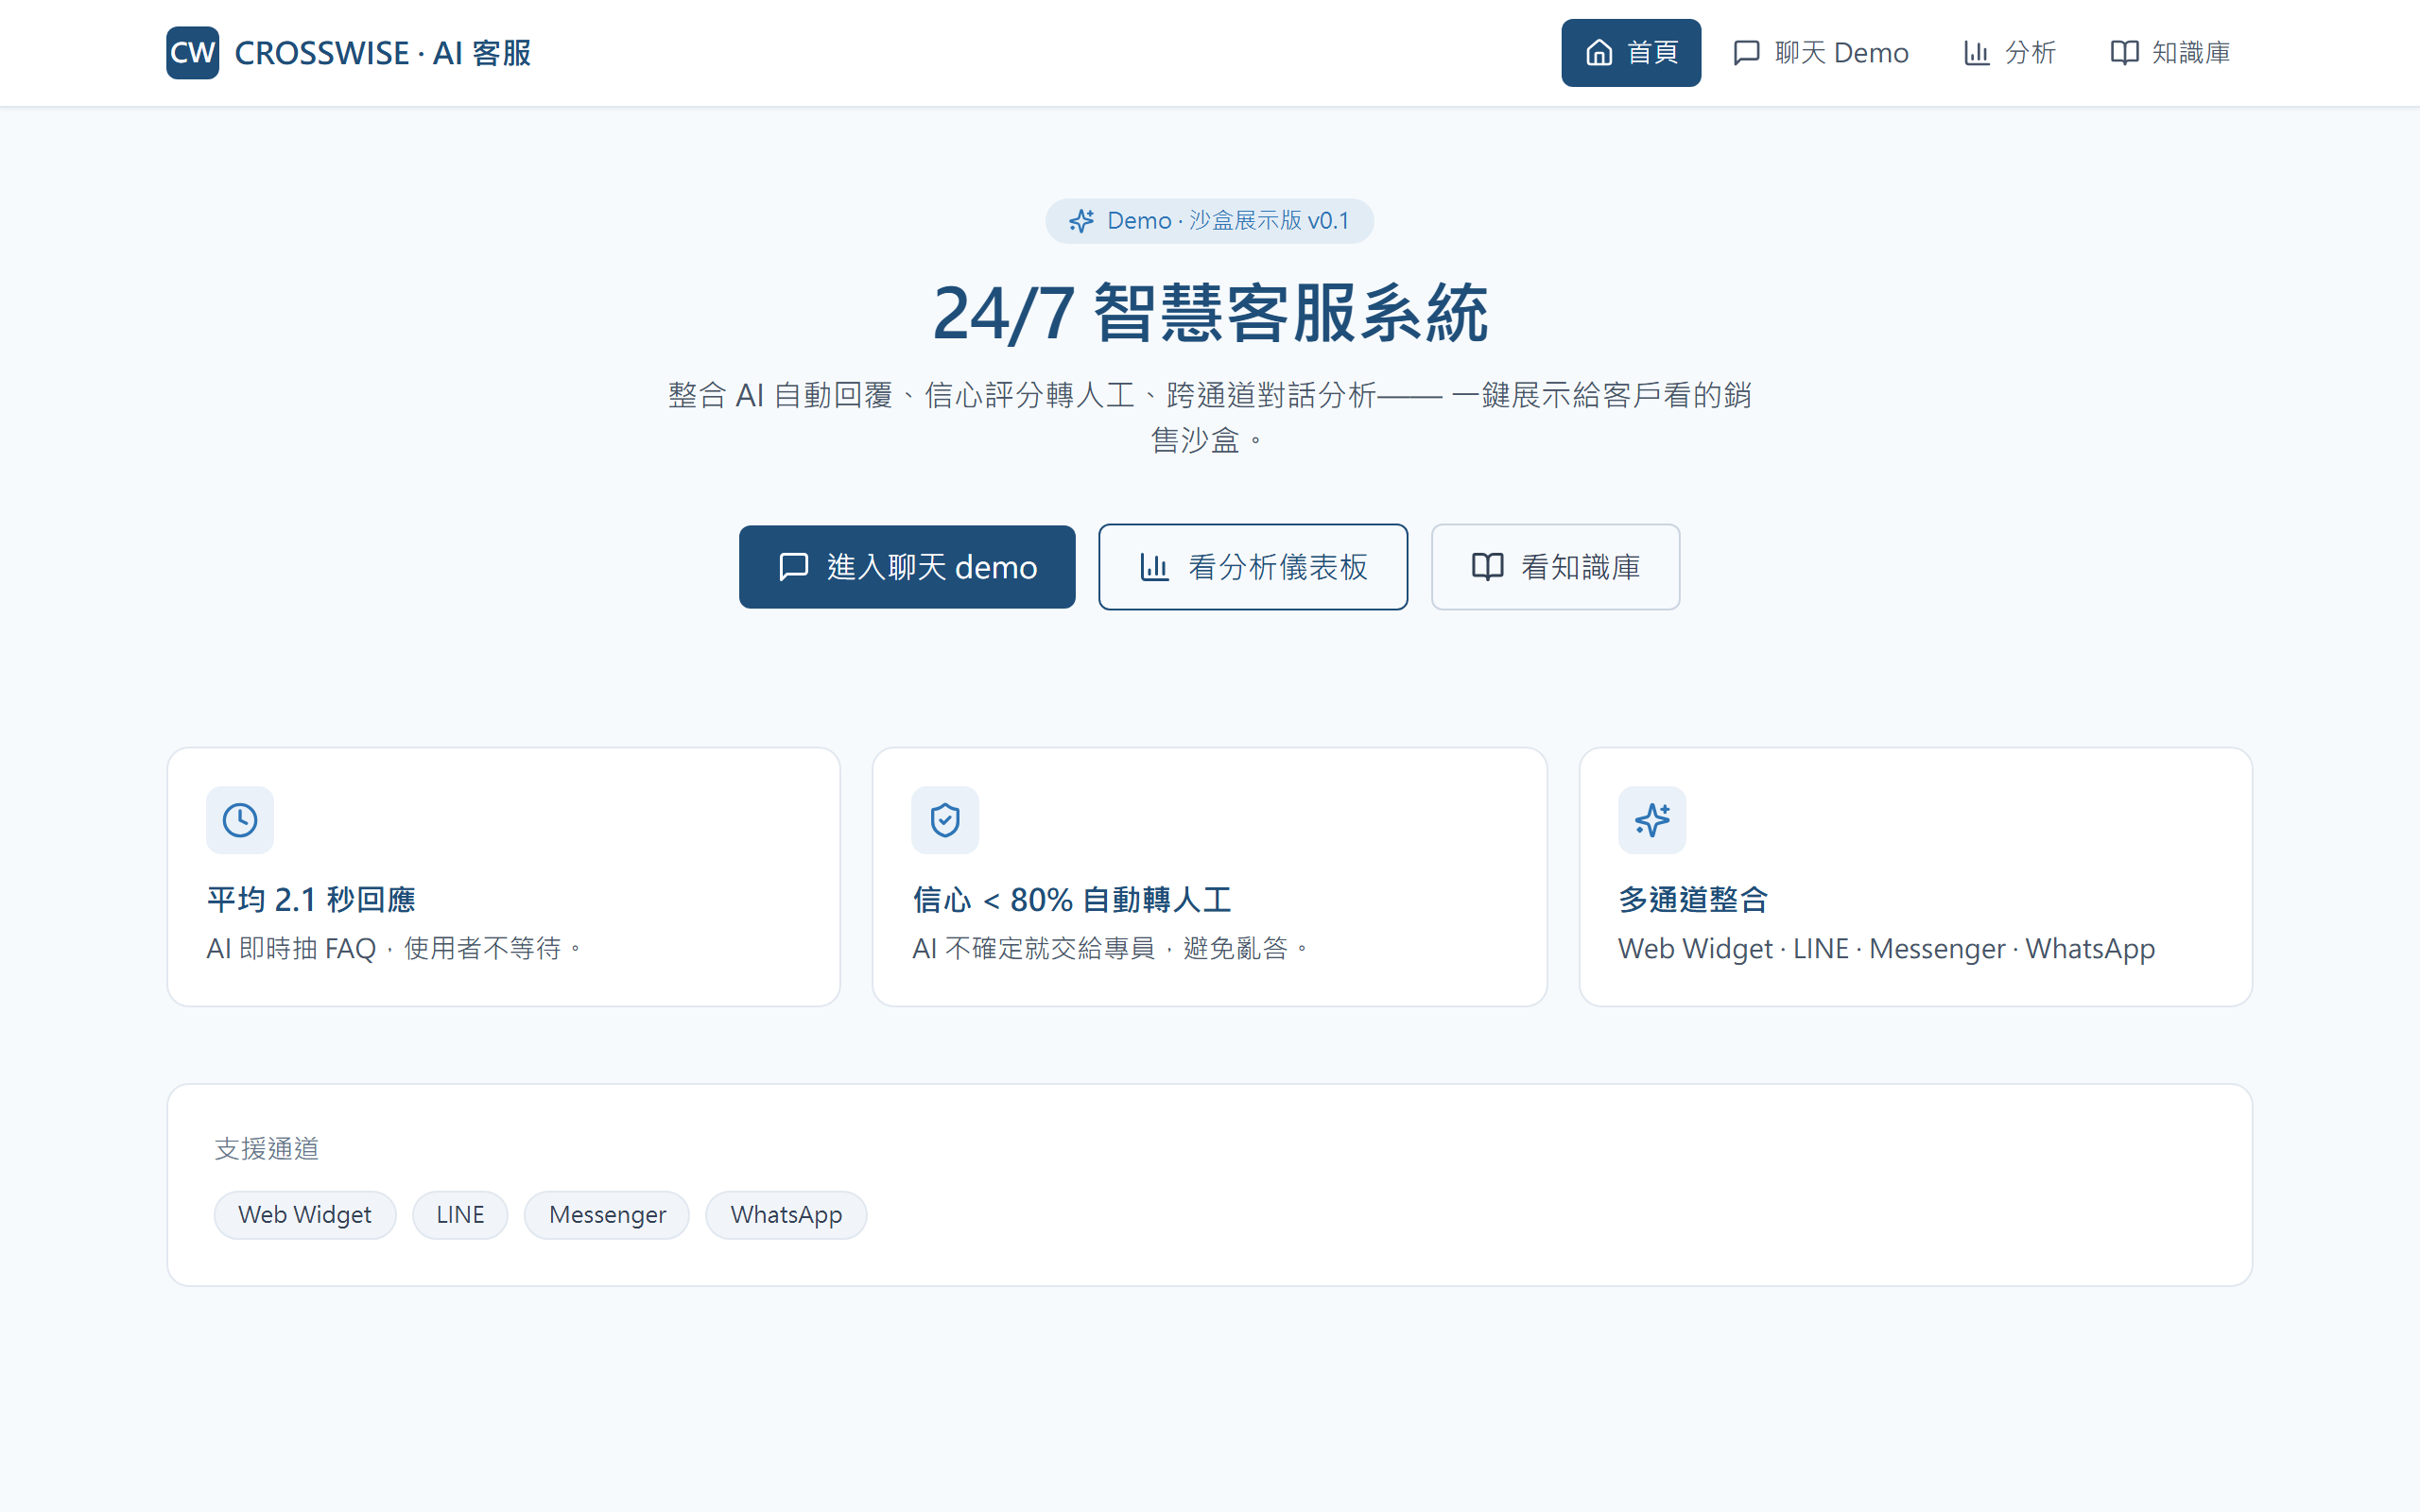Click the Web Widget · LINE · Messenger · WhatsApp line
Screen dimensions: 2420x1512
coord(1886,948)
